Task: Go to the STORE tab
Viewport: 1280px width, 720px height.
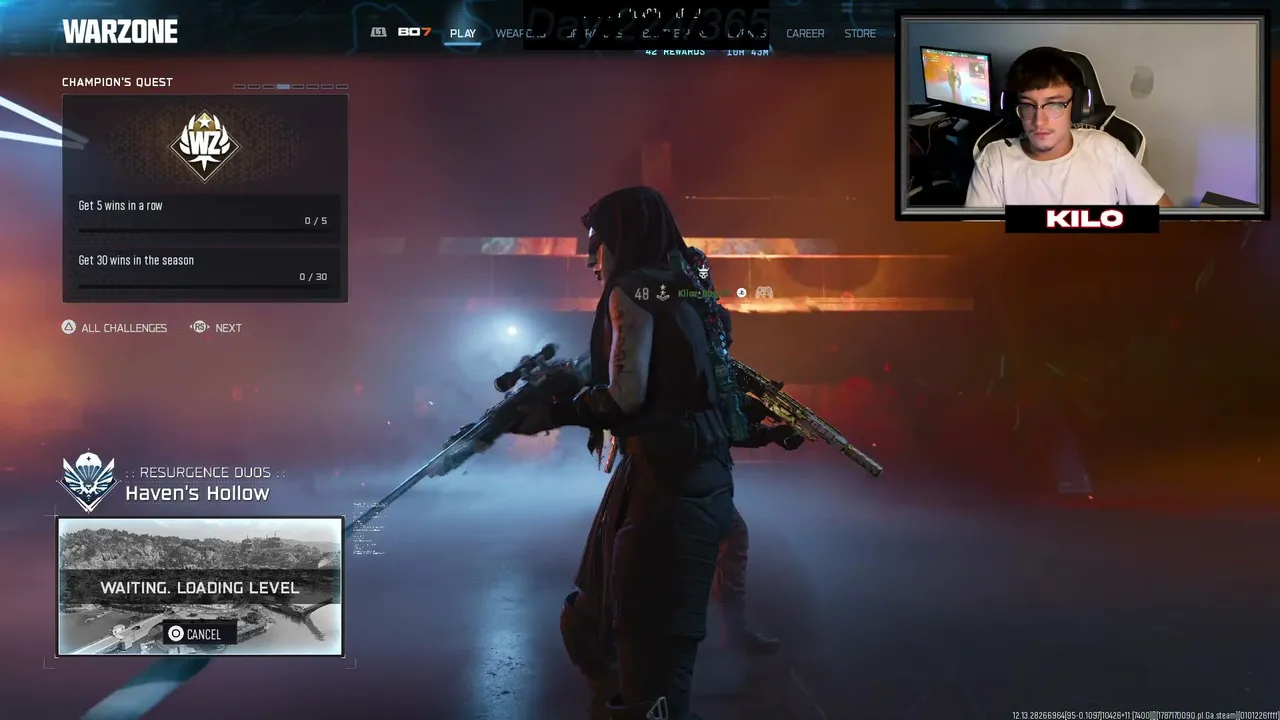Action: coord(860,33)
